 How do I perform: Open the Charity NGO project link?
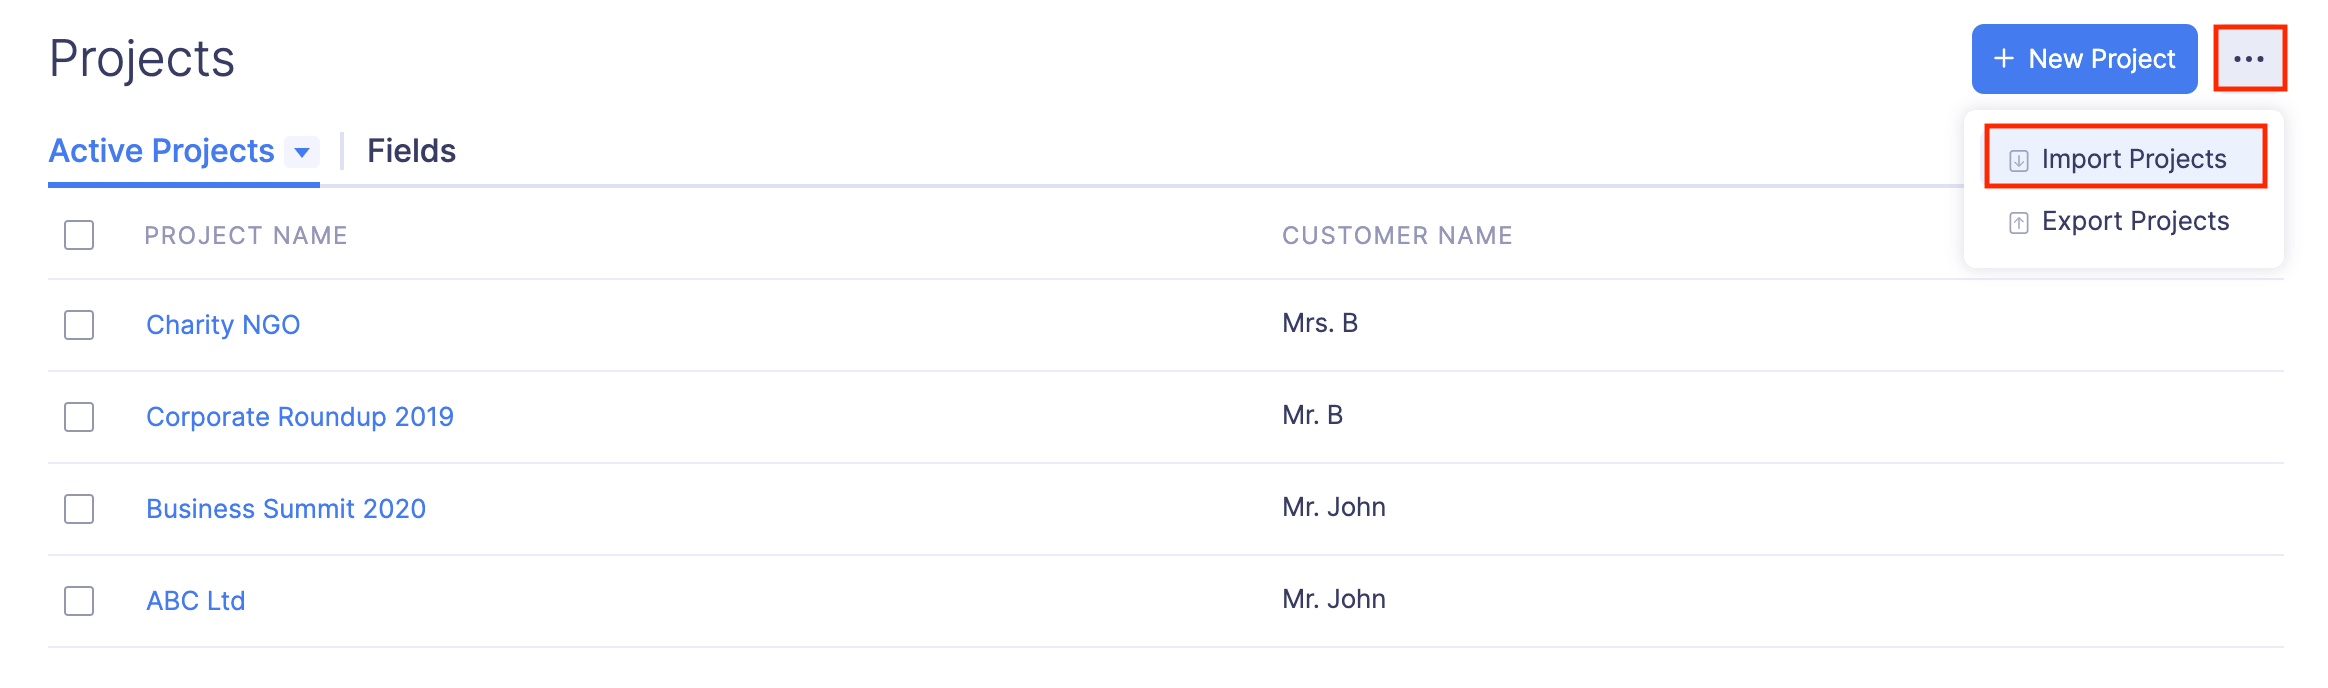pos(223,325)
